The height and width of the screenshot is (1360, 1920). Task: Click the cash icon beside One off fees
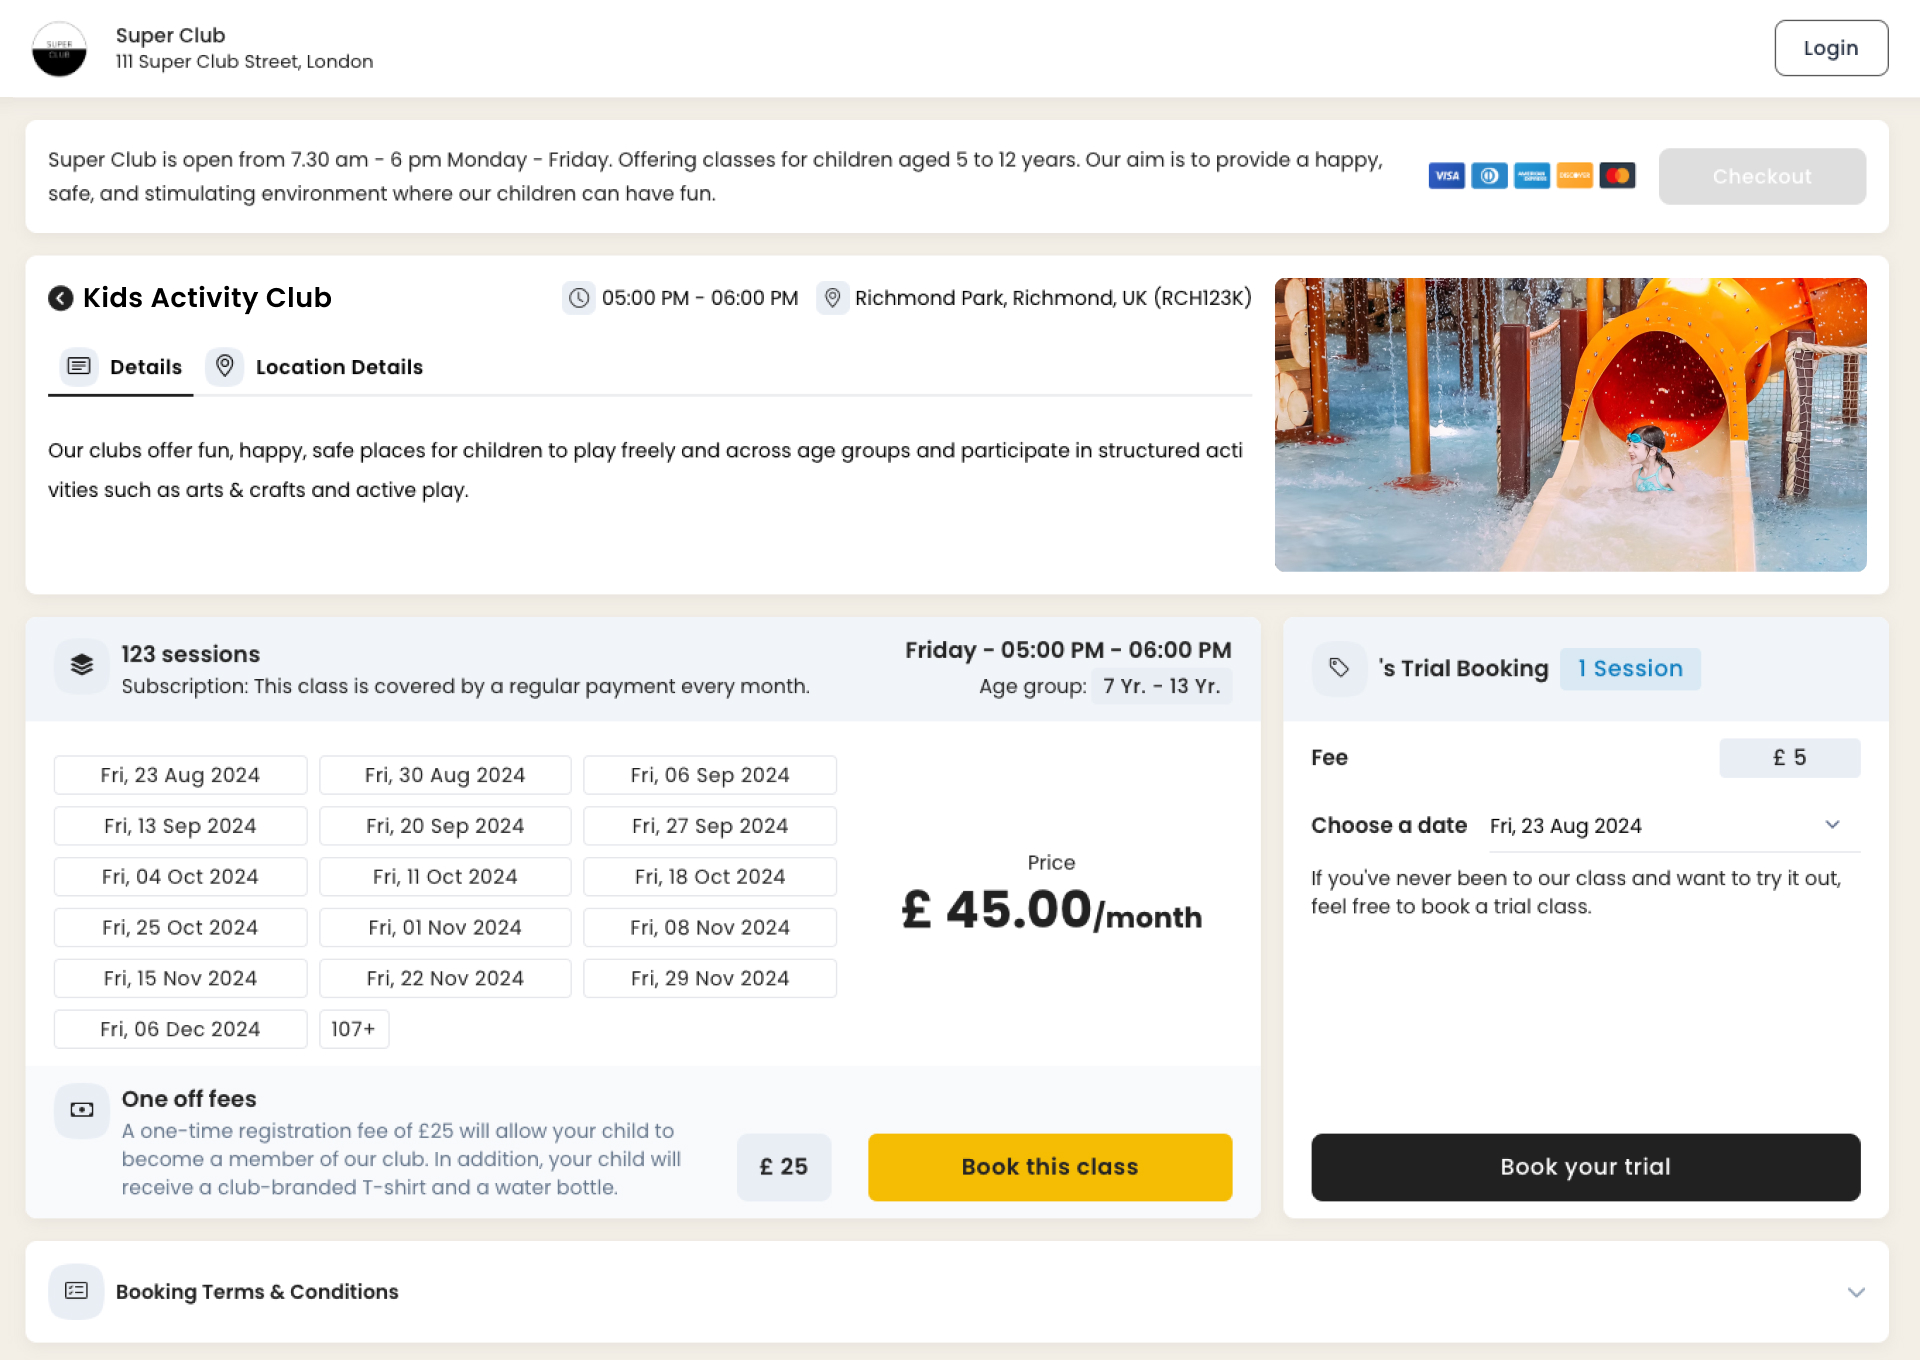click(82, 1110)
